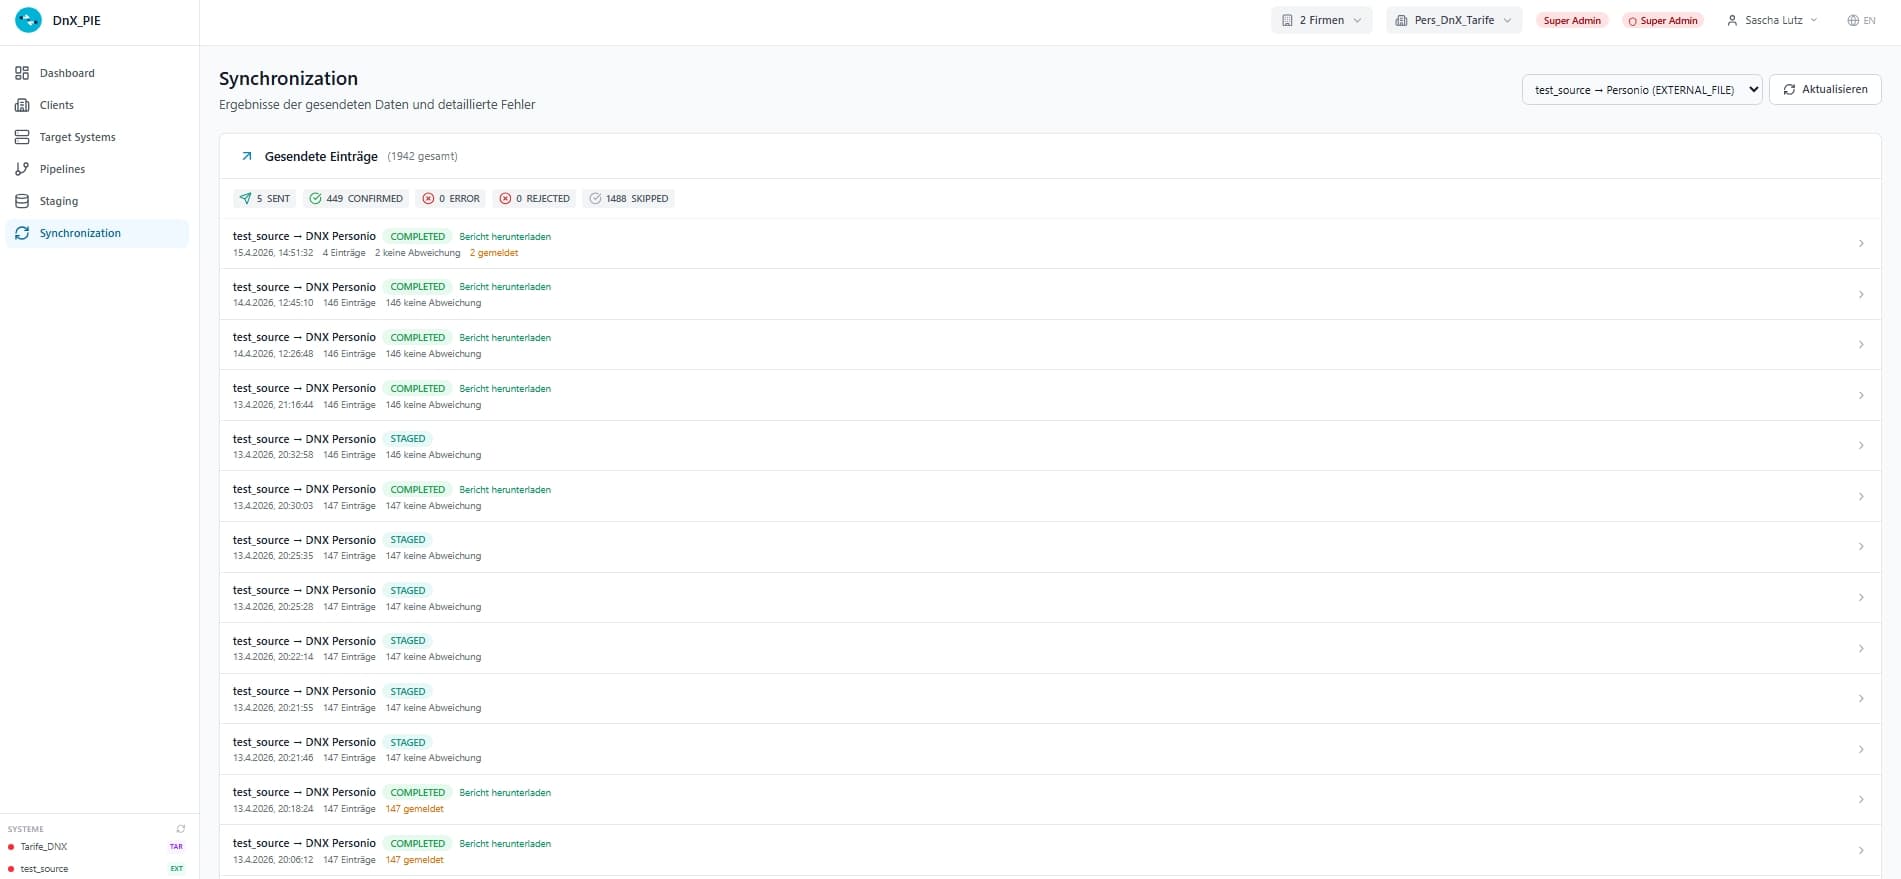
Task: Expand the 13.4.2026 21:16:44 entry chevron
Action: (x=1861, y=395)
